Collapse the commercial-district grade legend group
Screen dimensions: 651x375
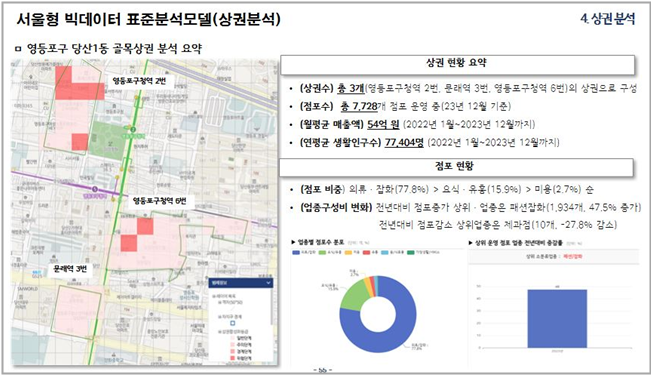point(220,332)
